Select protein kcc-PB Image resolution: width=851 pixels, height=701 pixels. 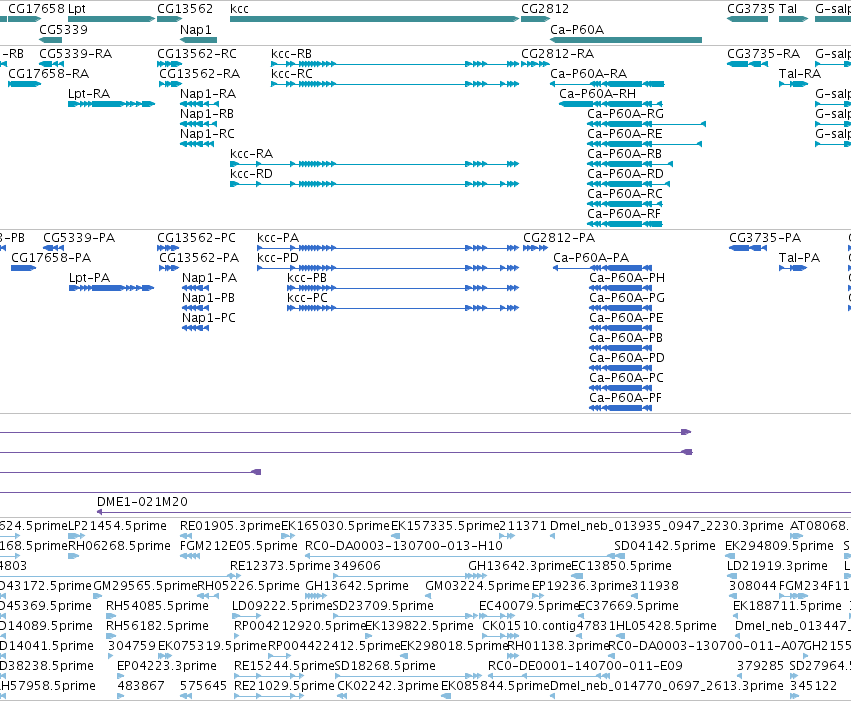[x=307, y=278]
